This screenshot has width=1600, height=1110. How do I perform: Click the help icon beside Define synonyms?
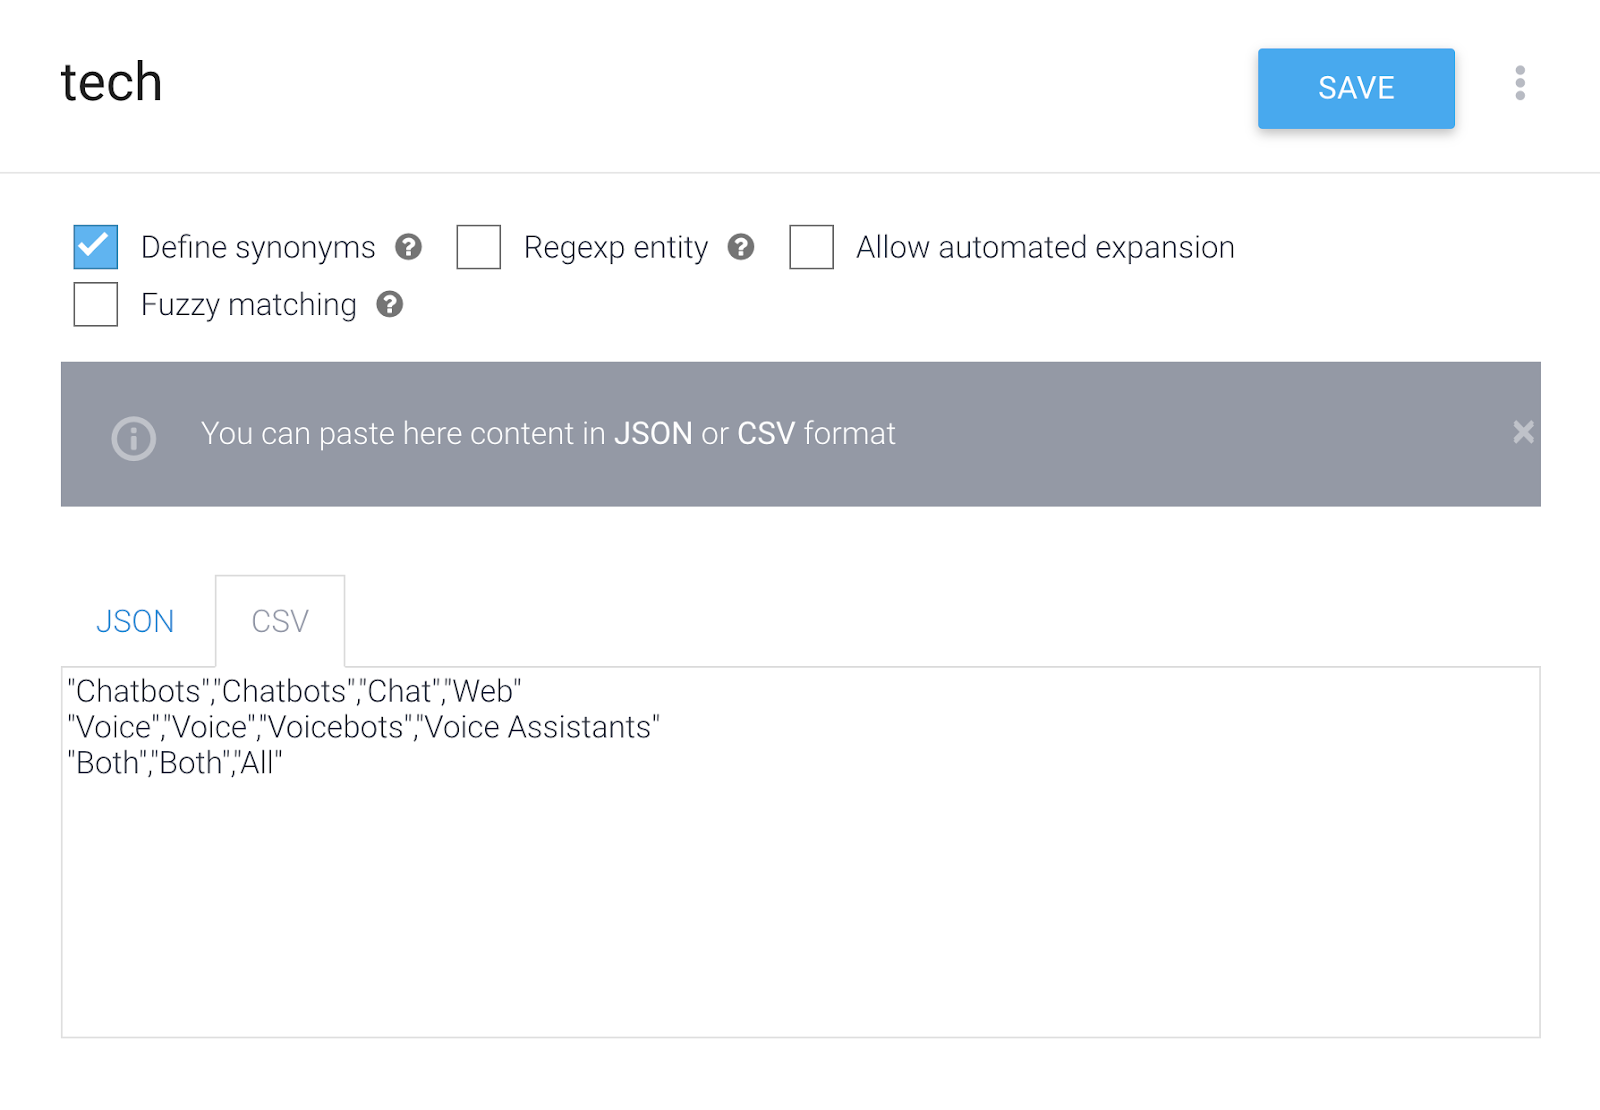[408, 247]
